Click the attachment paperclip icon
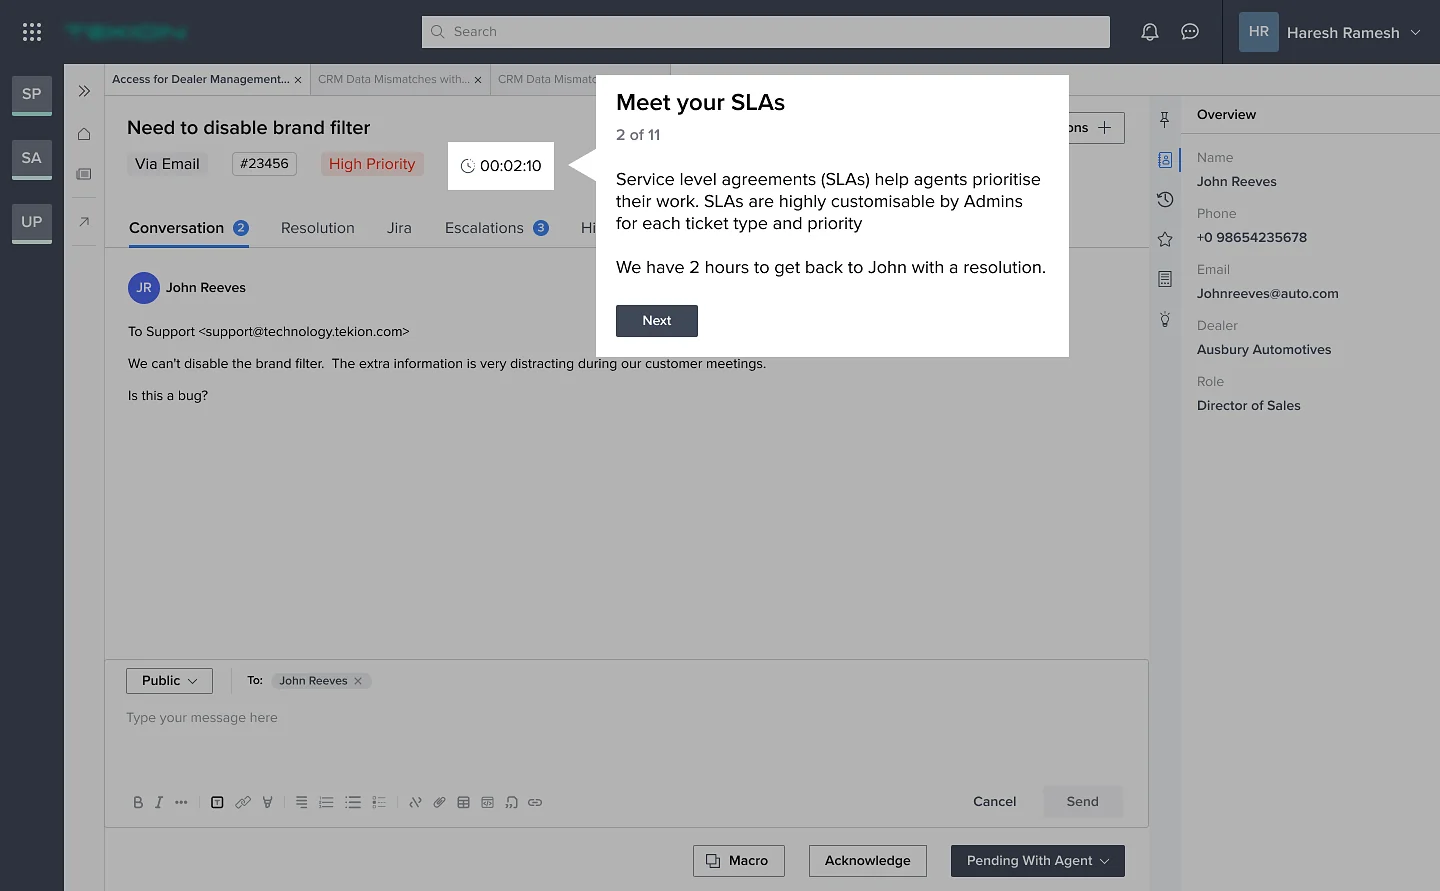 [x=439, y=802]
